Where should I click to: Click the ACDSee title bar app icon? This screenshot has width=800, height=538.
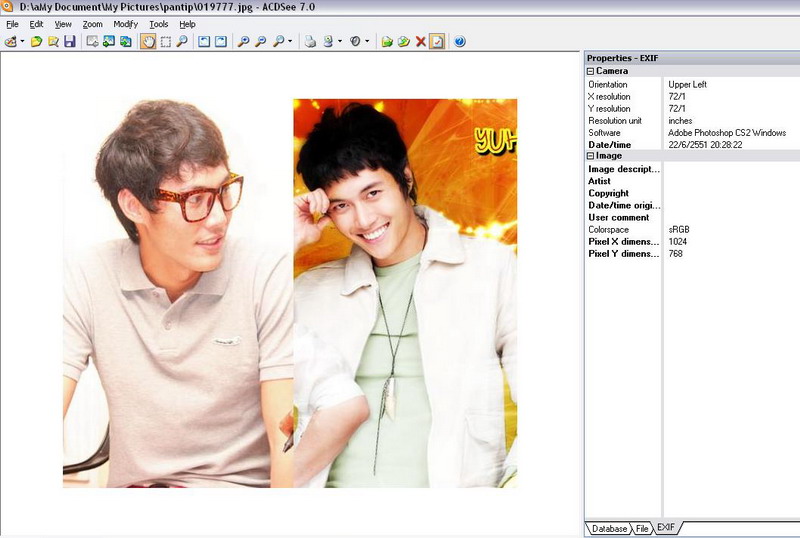7,7
